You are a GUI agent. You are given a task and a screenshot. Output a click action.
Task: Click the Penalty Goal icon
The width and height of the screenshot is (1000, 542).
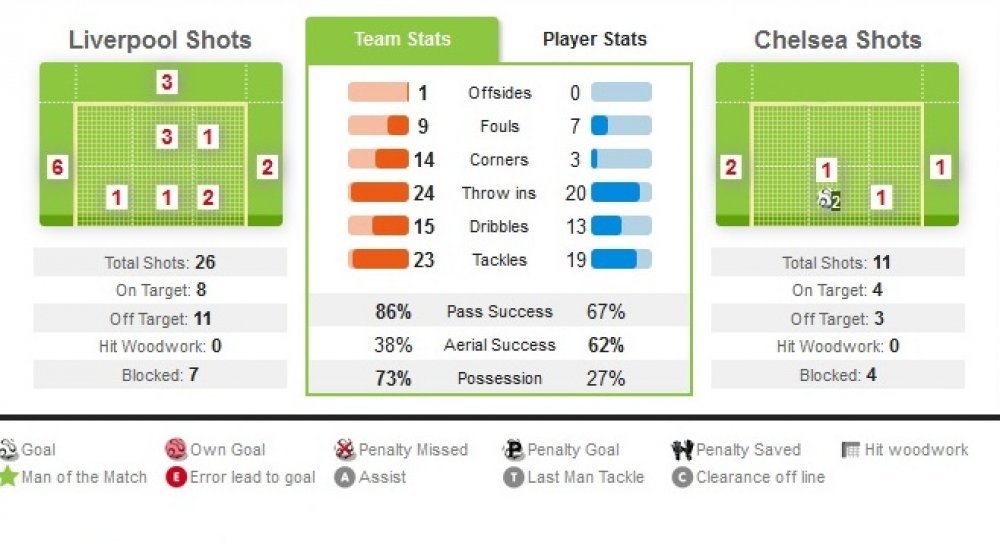pos(513,450)
